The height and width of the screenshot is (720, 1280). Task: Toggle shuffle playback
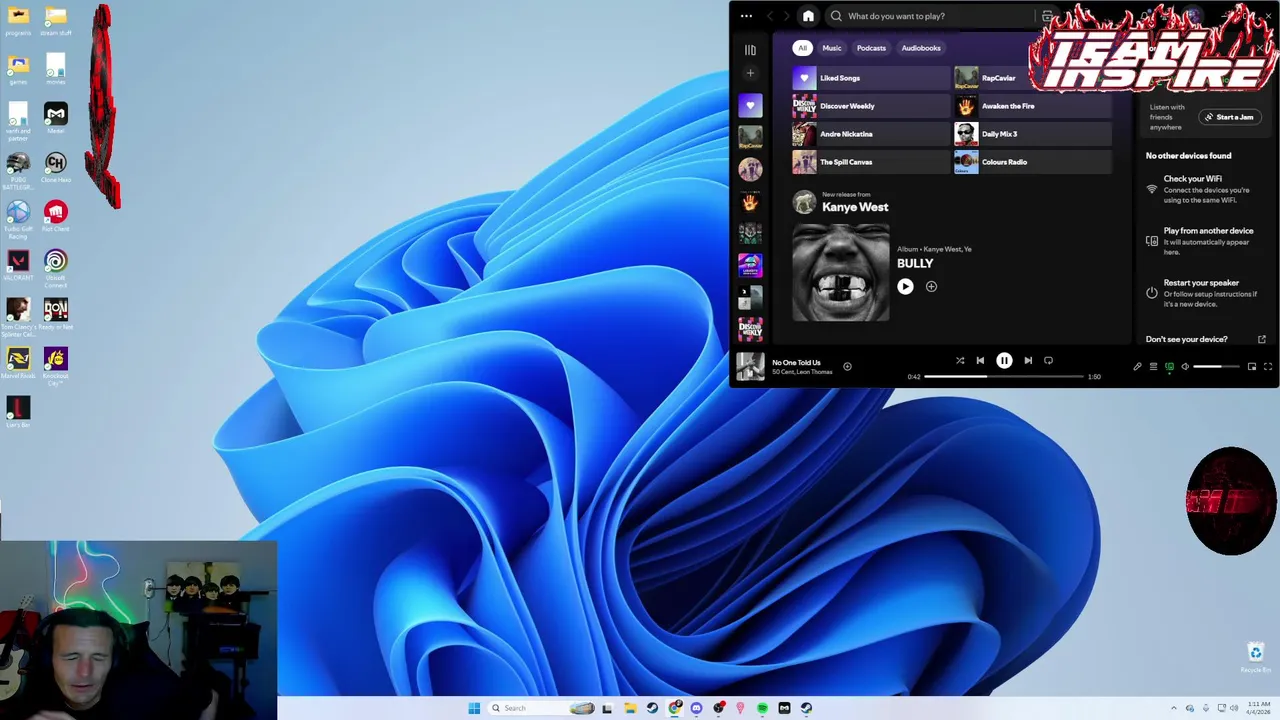(960, 360)
